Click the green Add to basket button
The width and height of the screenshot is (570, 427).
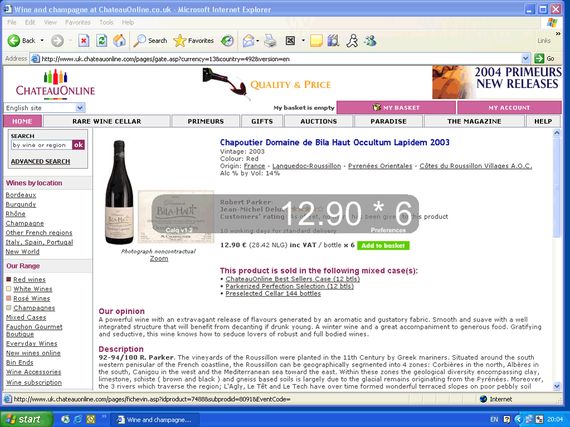point(383,245)
